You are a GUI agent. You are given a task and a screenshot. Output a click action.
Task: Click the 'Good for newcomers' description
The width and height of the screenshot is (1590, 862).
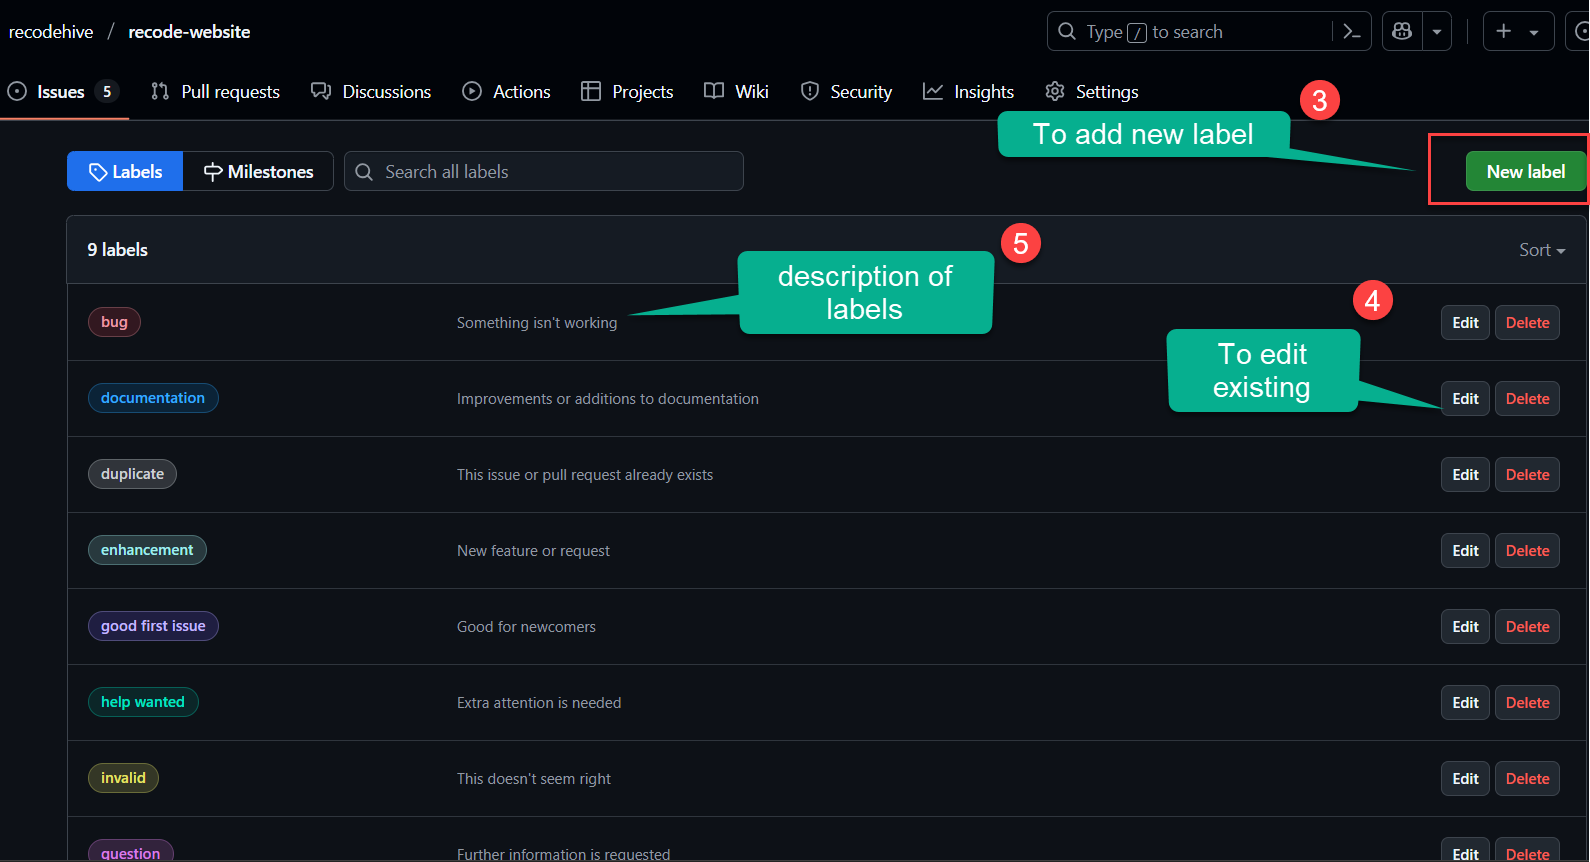point(526,627)
